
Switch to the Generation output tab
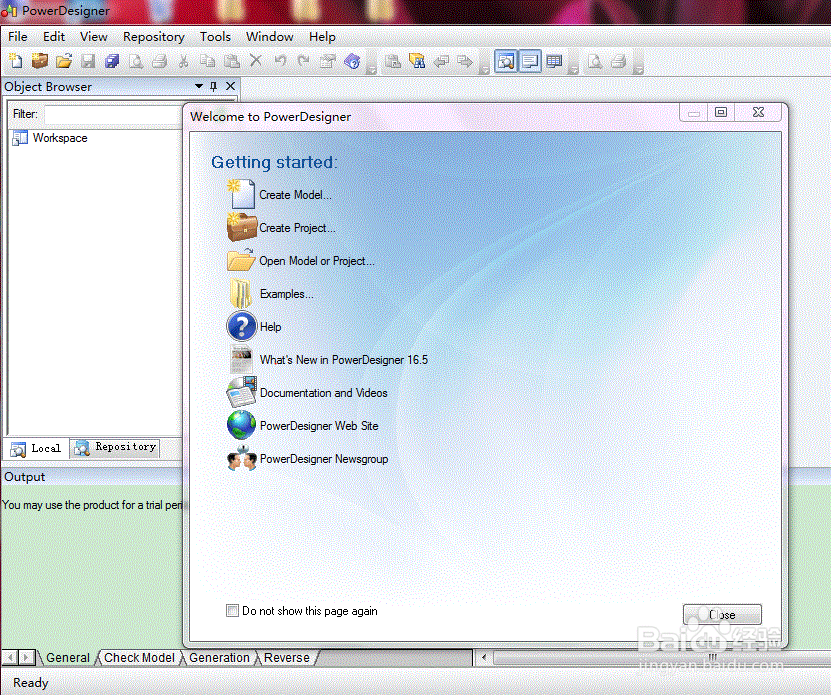point(219,657)
